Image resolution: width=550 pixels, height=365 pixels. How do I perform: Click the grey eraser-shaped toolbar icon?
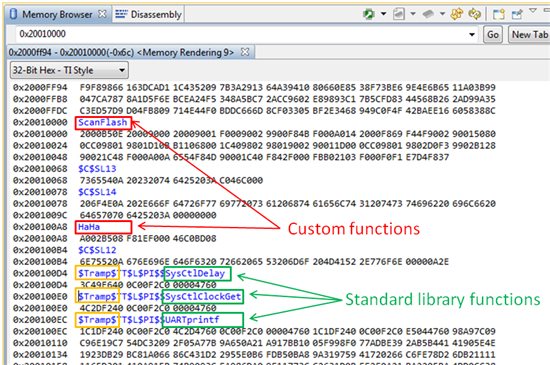(428, 14)
